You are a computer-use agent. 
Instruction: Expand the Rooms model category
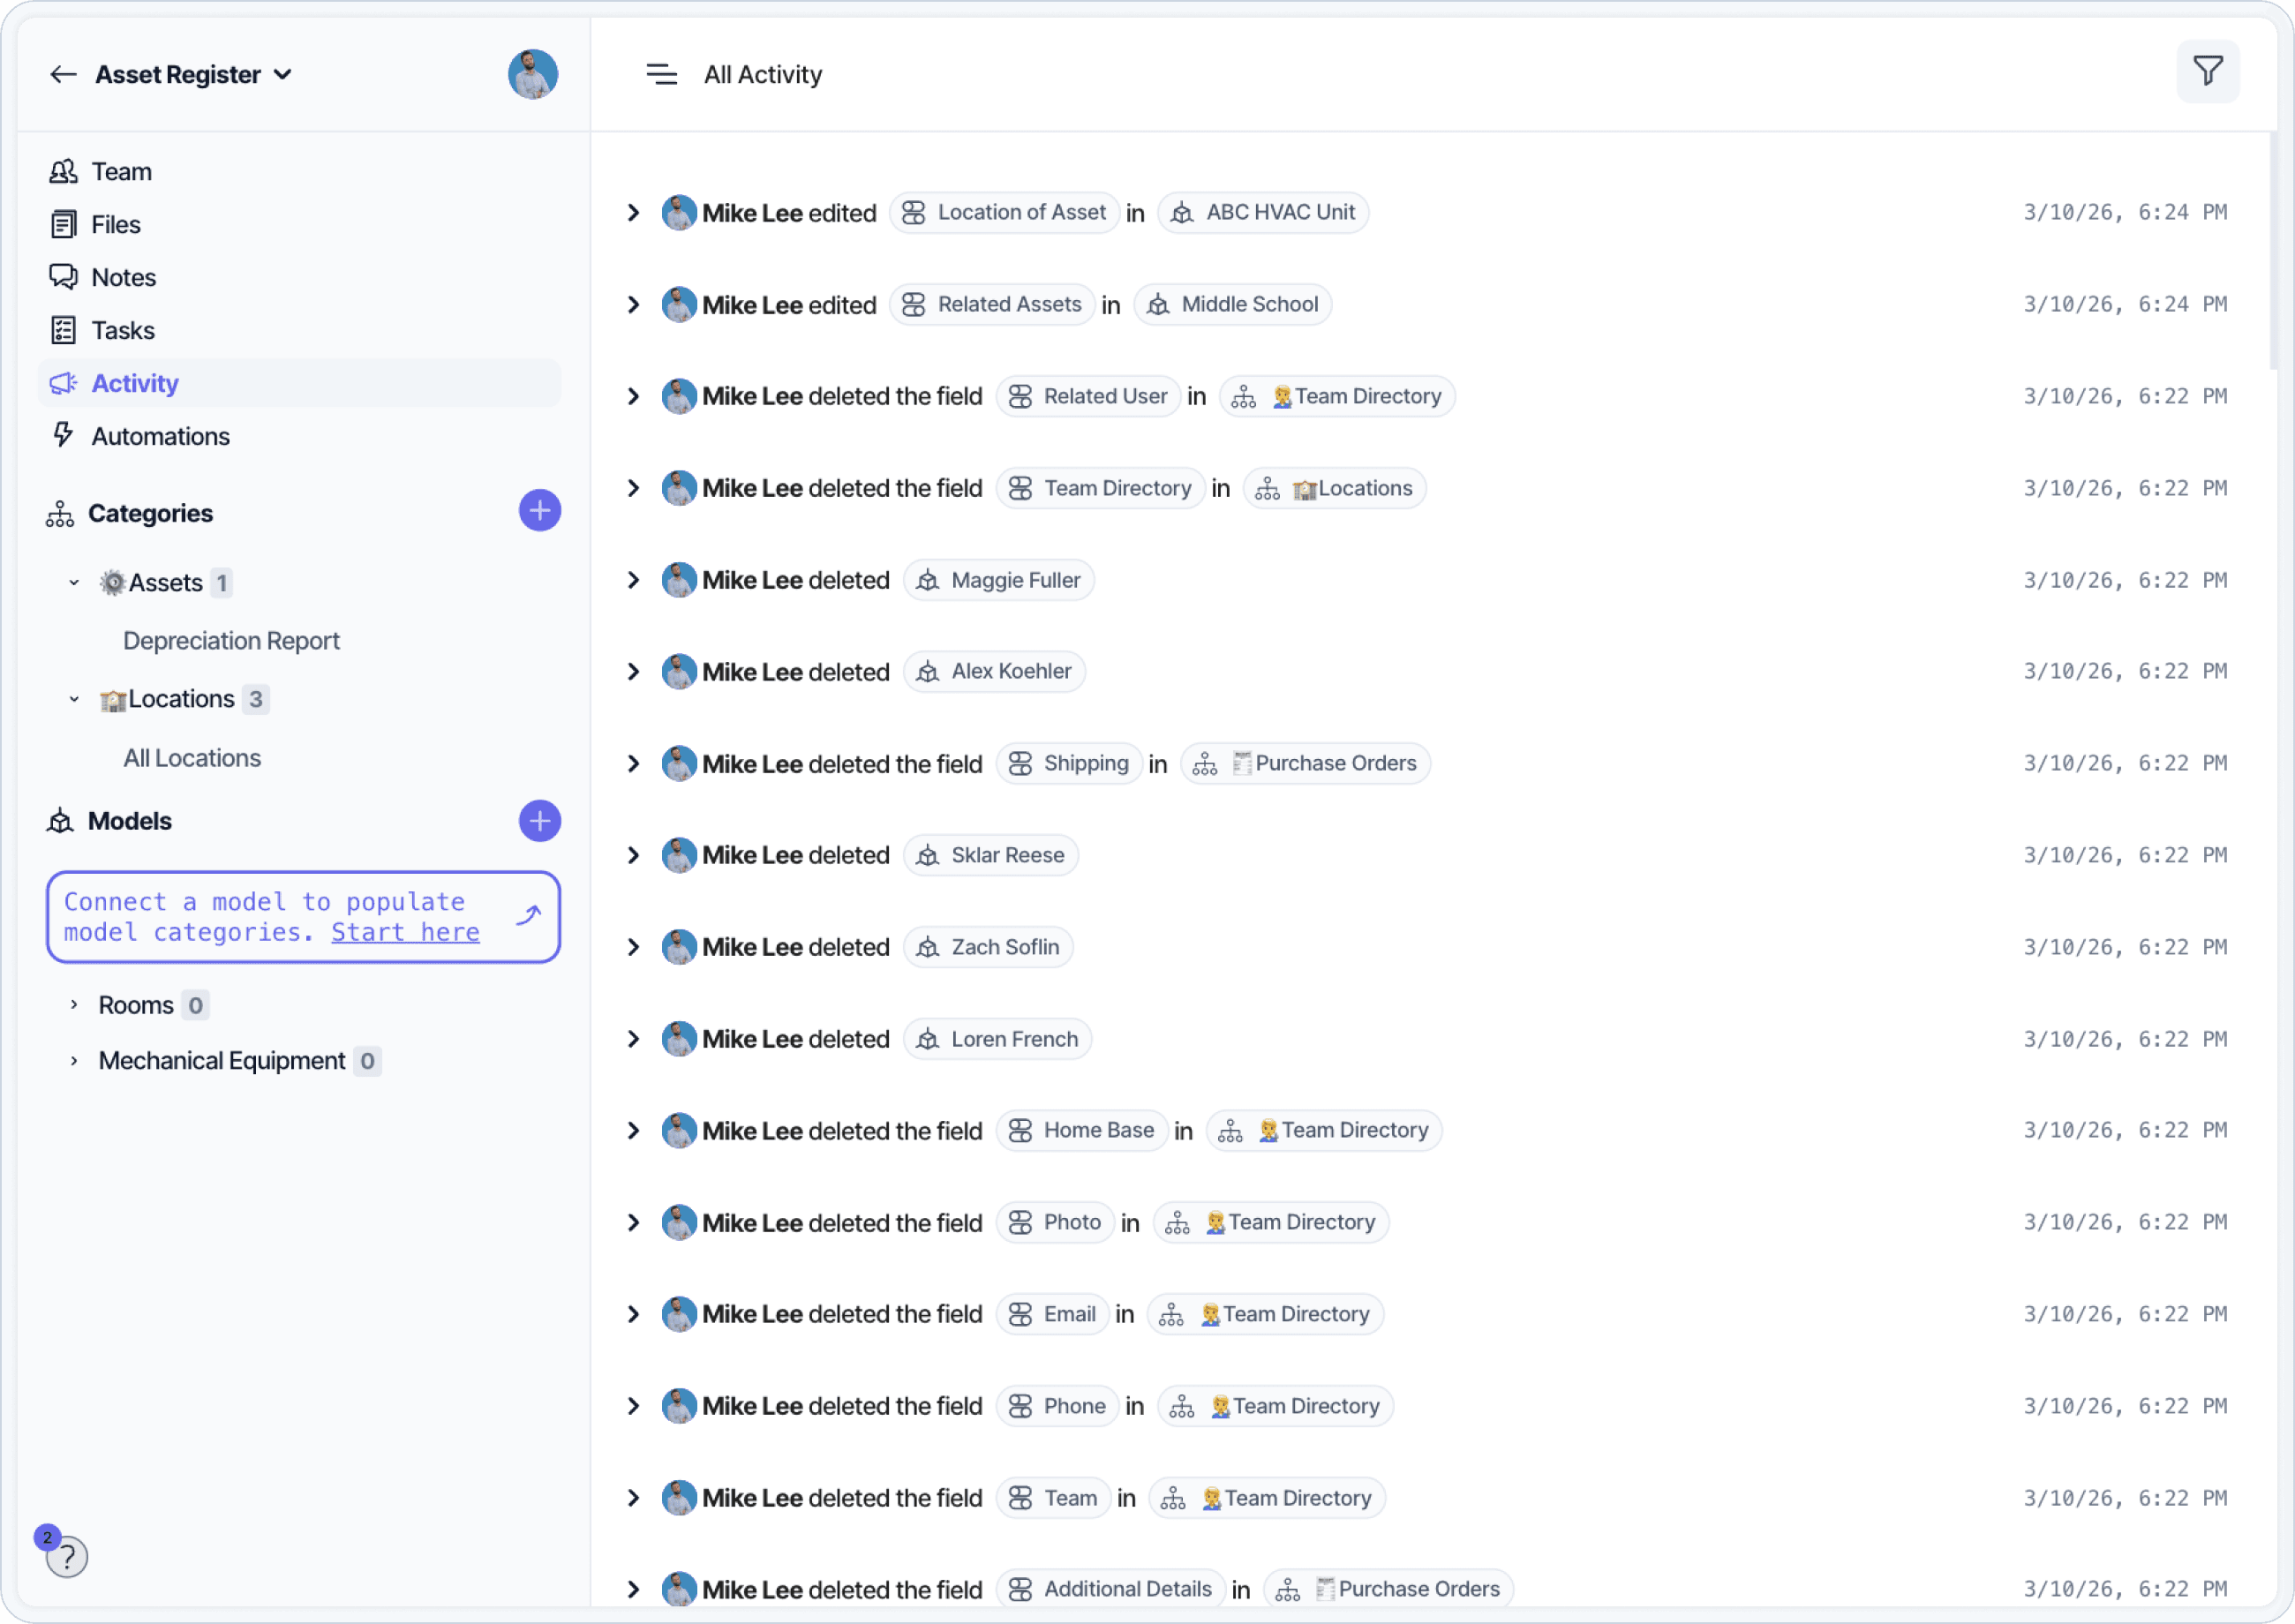[x=74, y=1005]
